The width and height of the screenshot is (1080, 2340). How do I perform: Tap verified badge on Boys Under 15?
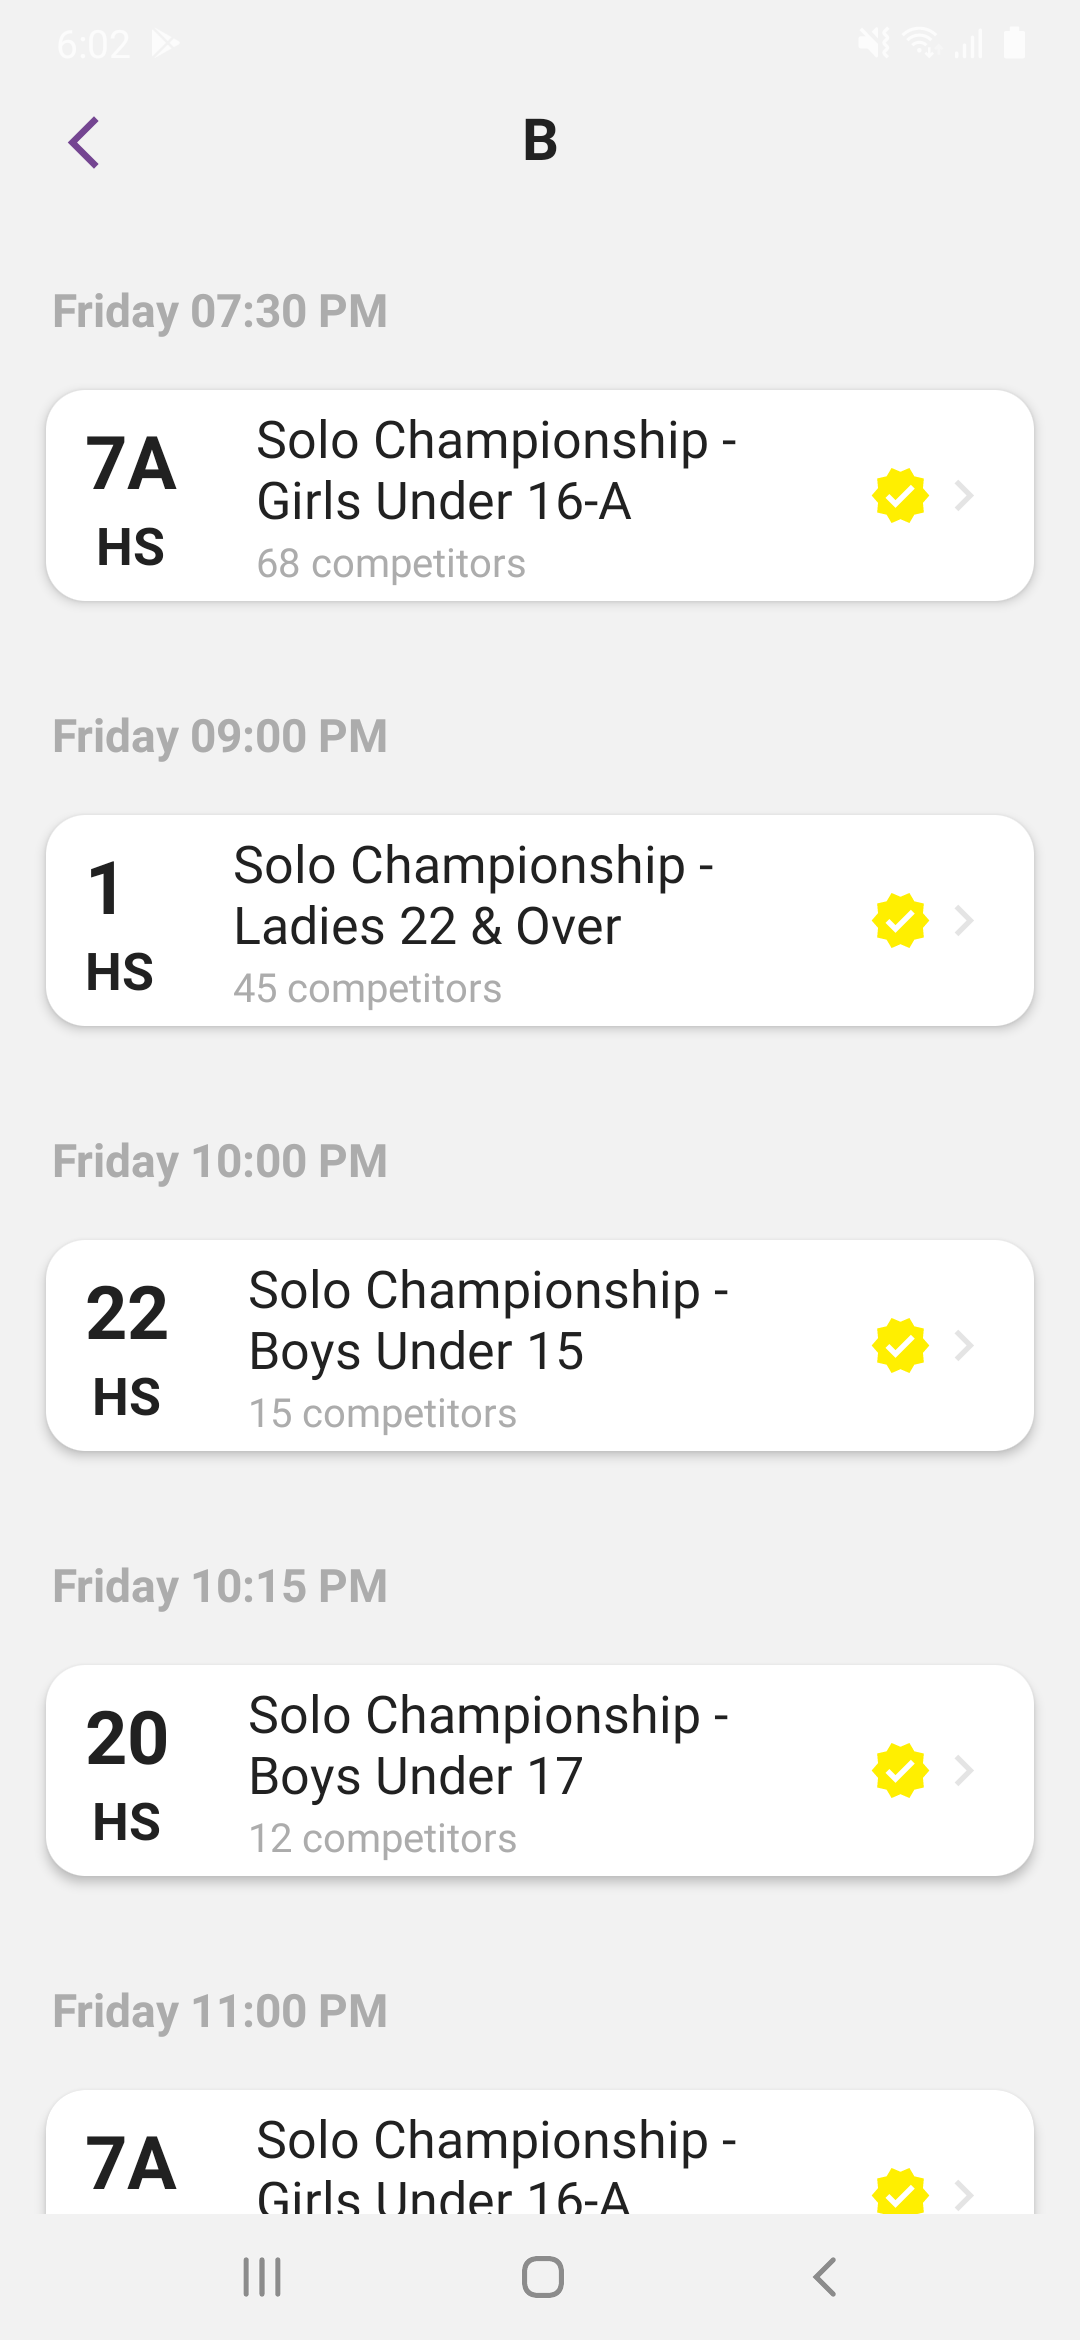click(900, 1346)
